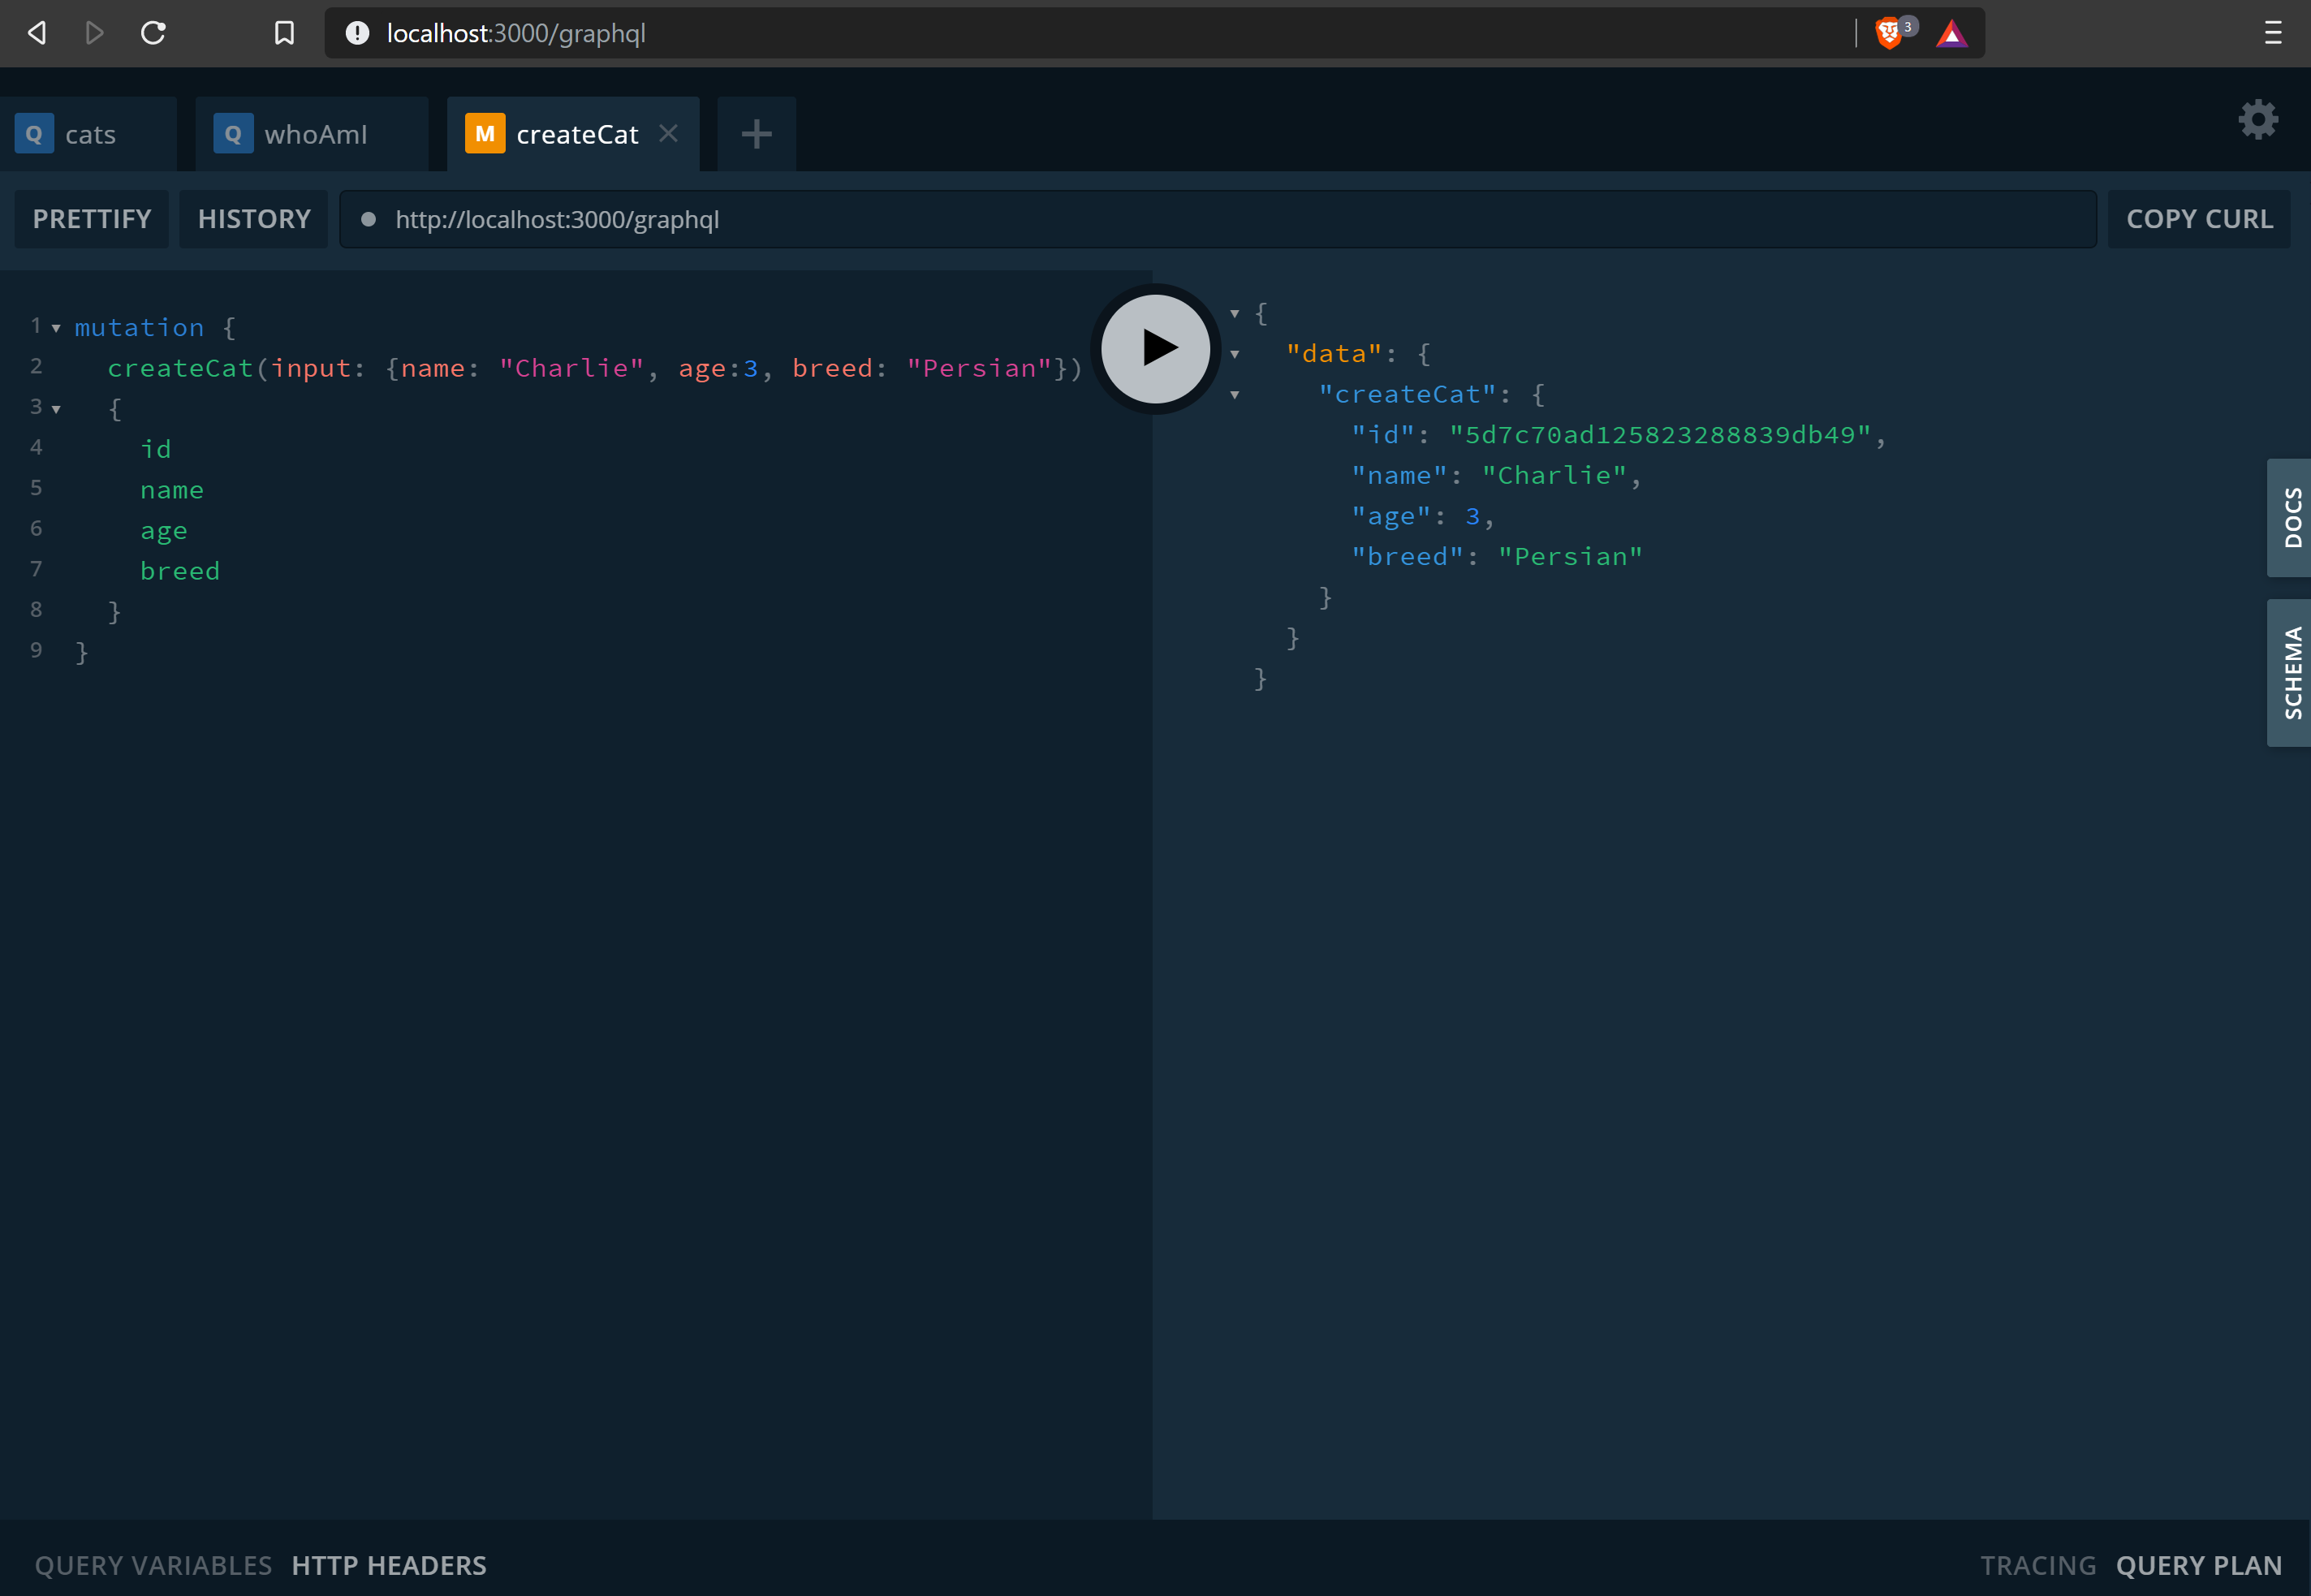Collapse the "createCat" object in response
This screenshot has height=1596, width=2311.
1235,395
